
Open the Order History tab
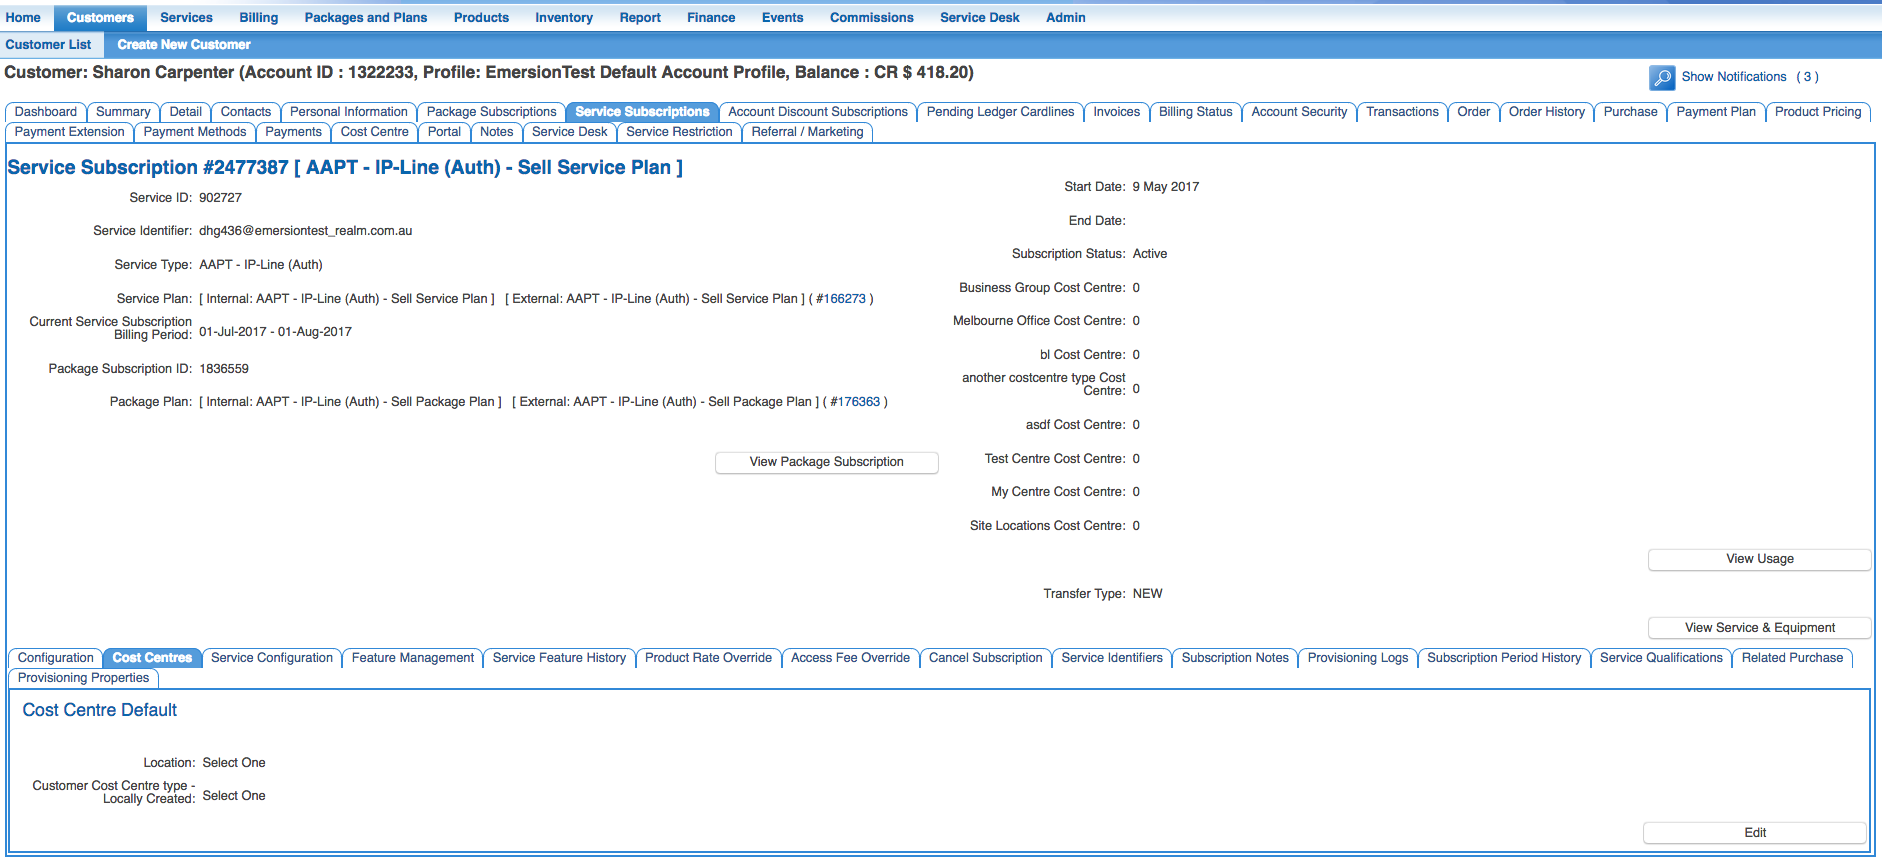click(x=1547, y=112)
